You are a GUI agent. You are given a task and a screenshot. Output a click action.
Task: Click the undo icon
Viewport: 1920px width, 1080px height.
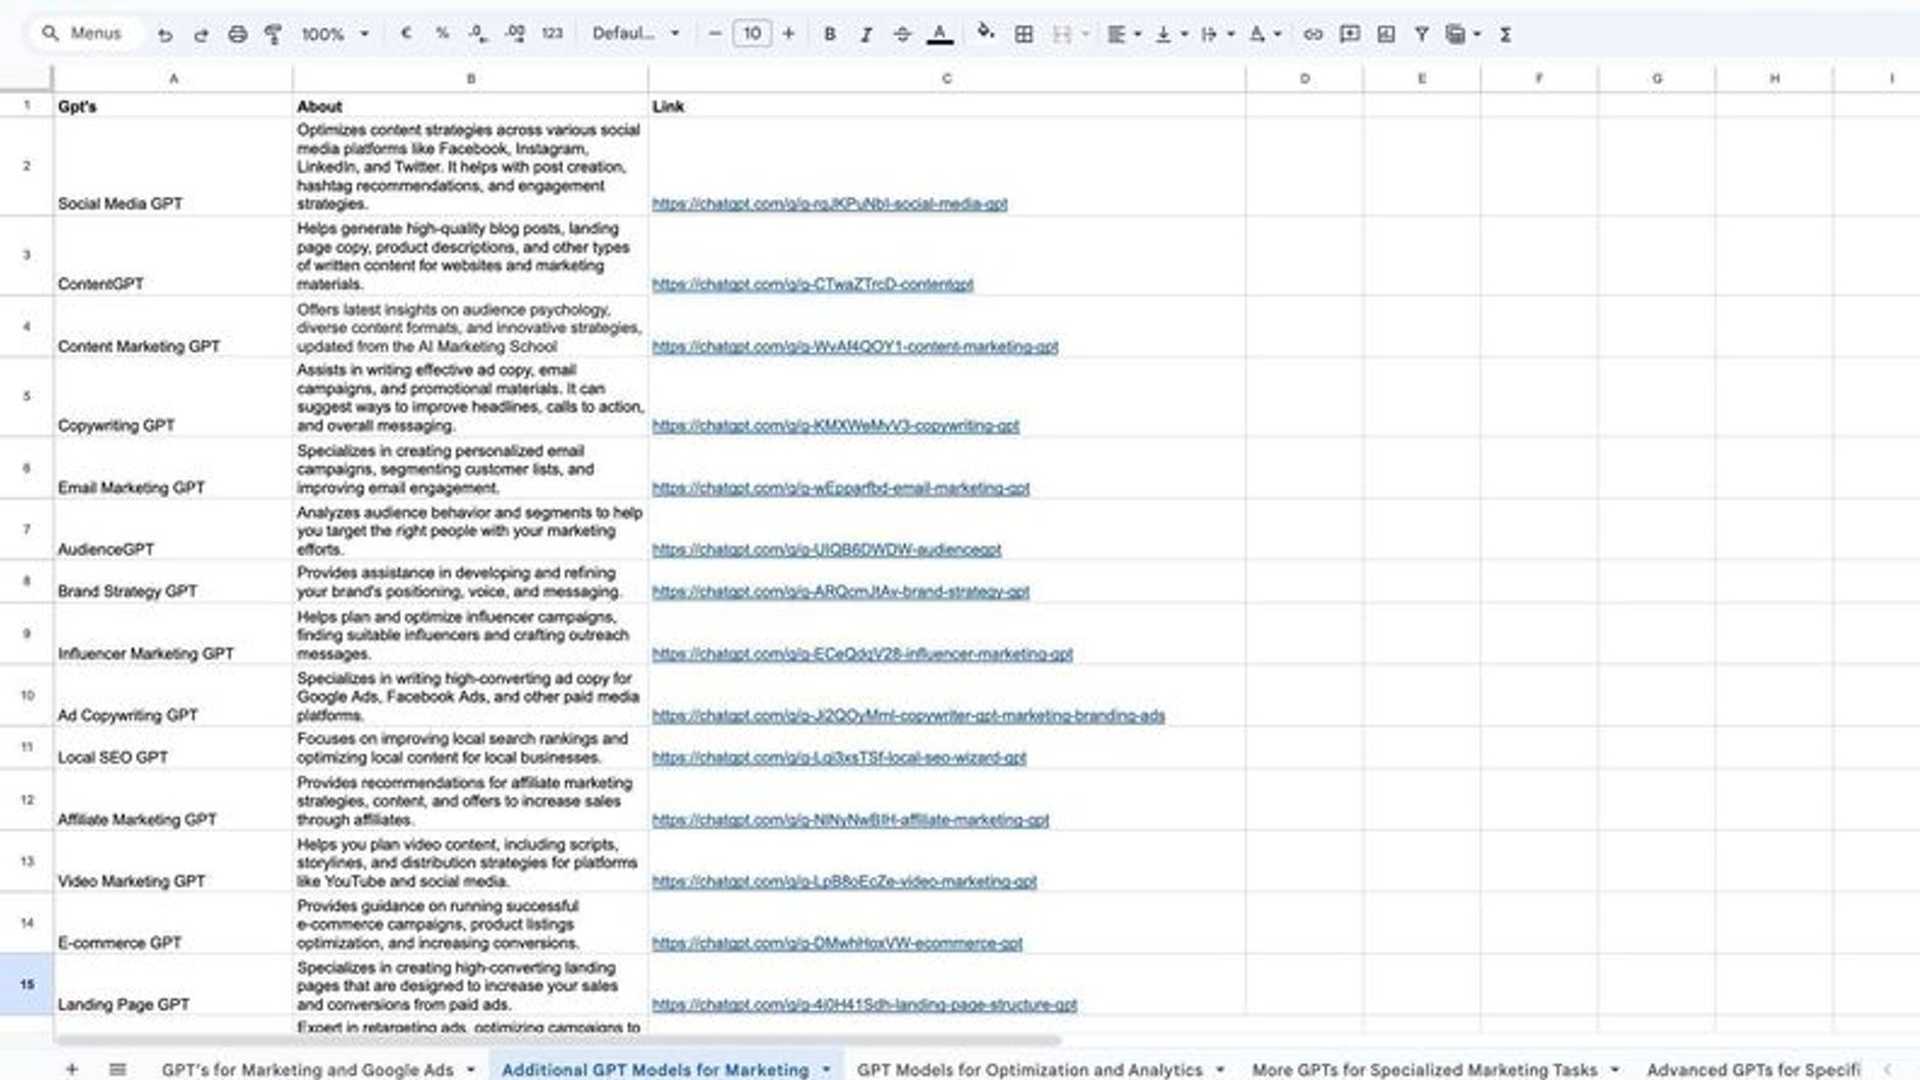click(165, 34)
